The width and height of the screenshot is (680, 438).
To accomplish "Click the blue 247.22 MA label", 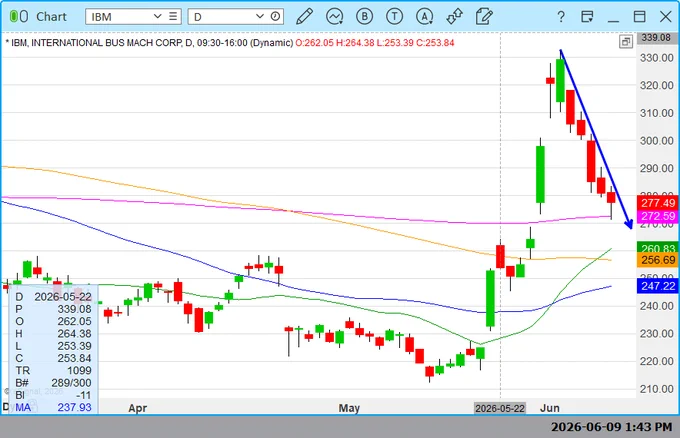I will (658, 286).
